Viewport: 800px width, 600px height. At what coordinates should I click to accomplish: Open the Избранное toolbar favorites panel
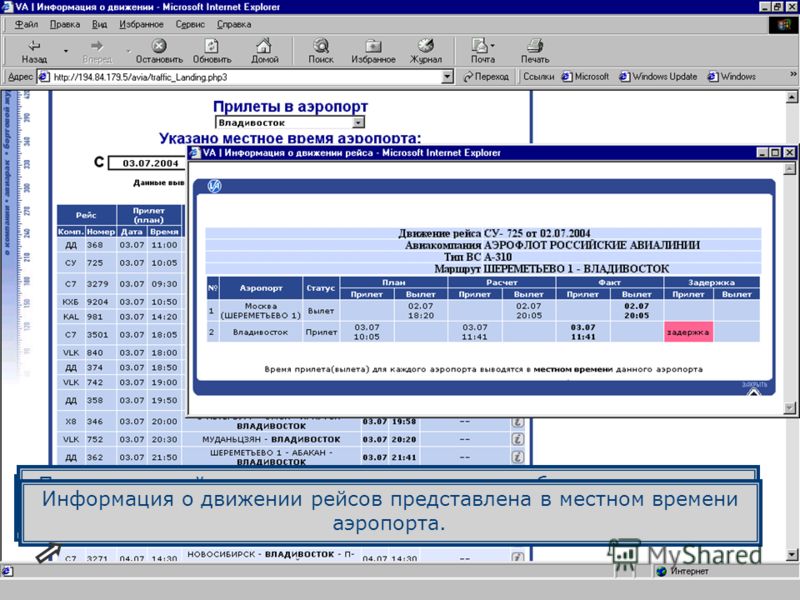coord(373,52)
